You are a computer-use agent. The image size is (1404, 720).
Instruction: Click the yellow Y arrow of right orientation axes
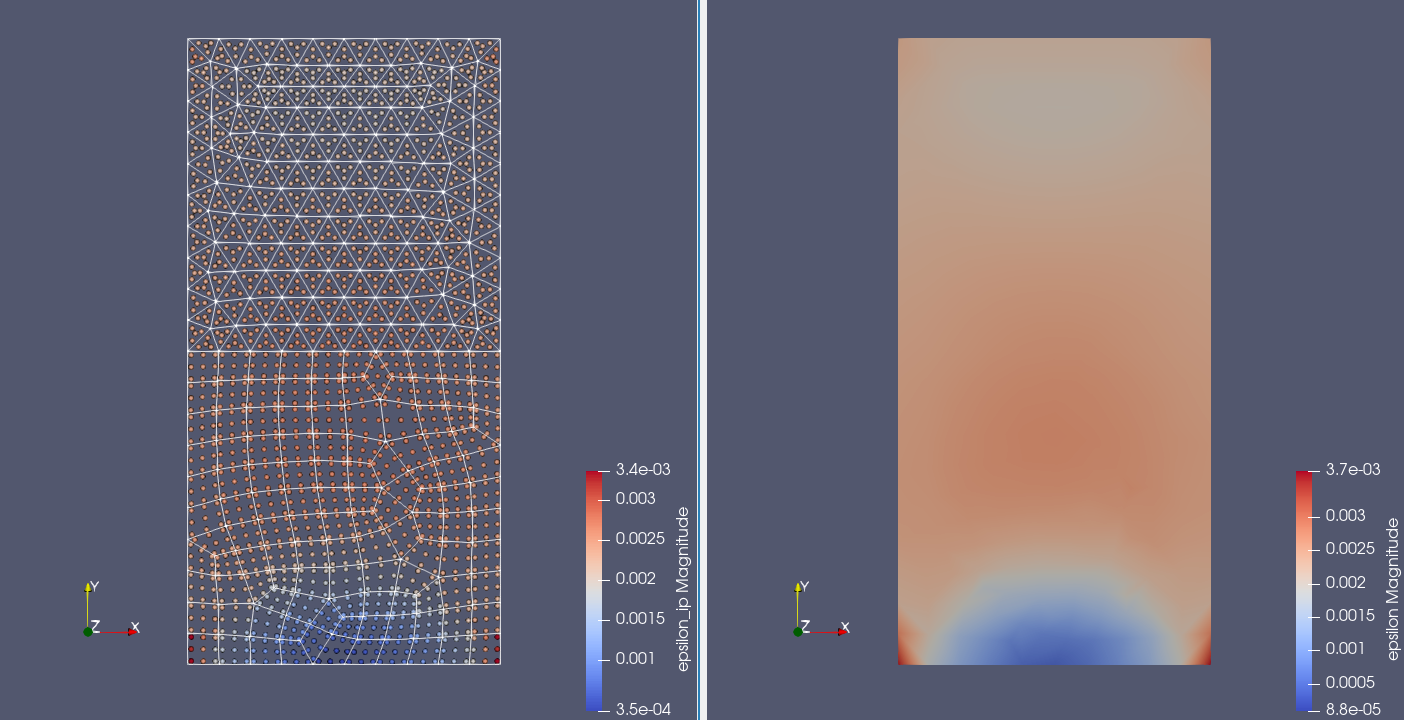click(799, 590)
